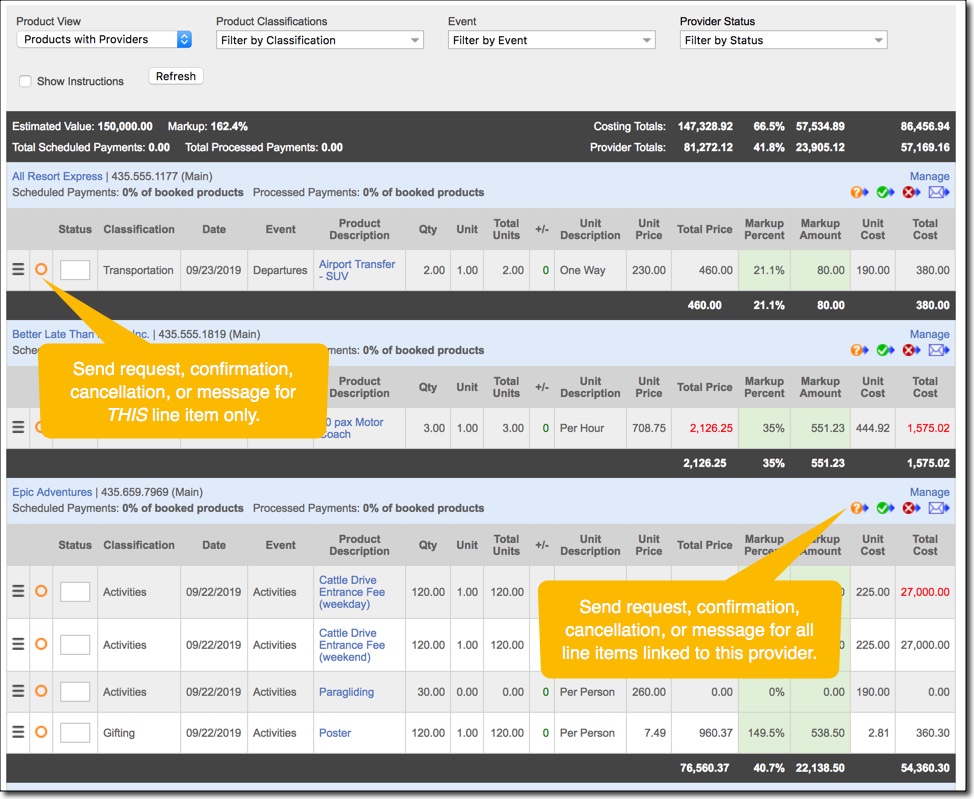Click drag handle on Poster row
Image resolution: width=974 pixels, height=799 pixels.
19,733
